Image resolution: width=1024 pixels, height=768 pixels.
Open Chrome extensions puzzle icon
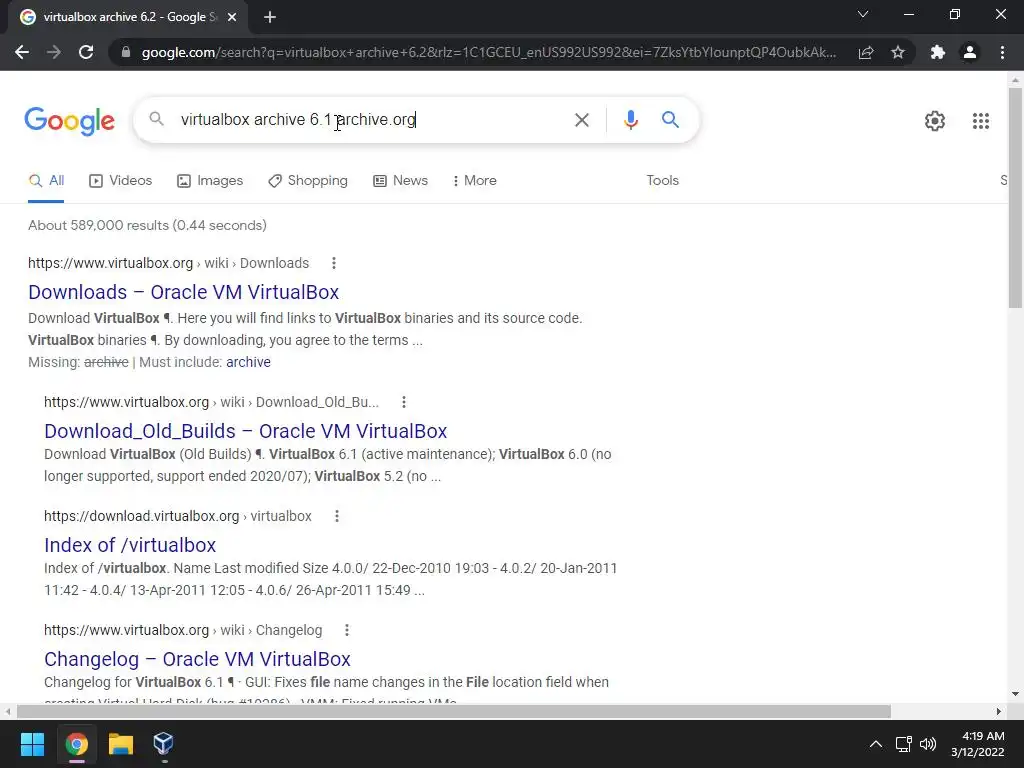938,52
